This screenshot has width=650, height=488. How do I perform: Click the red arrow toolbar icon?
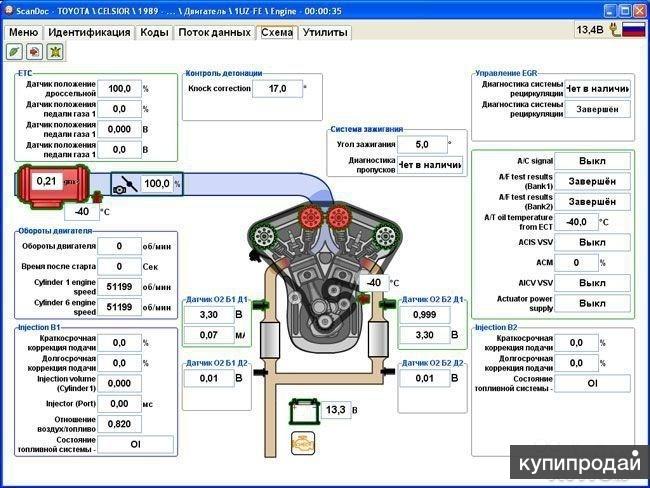(x=34, y=52)
